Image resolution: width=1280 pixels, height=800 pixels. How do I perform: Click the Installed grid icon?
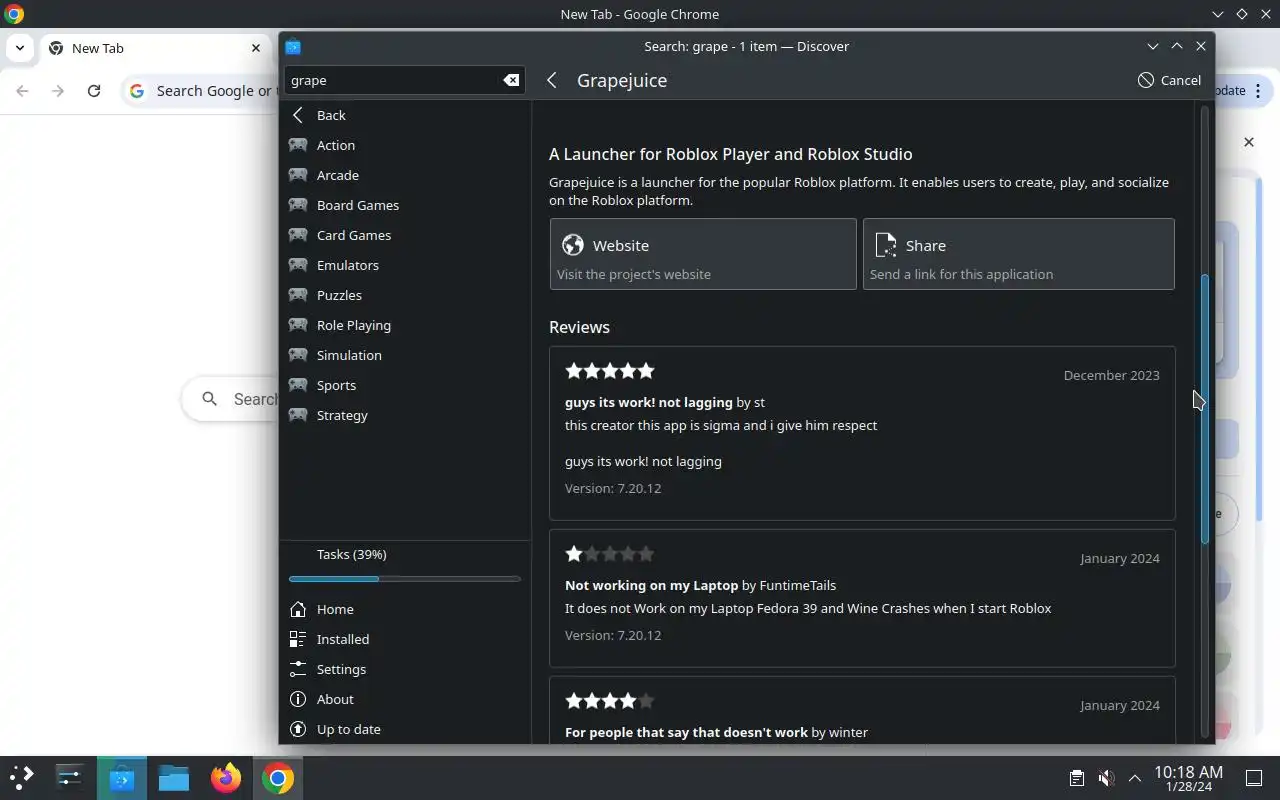click(297, 639)
